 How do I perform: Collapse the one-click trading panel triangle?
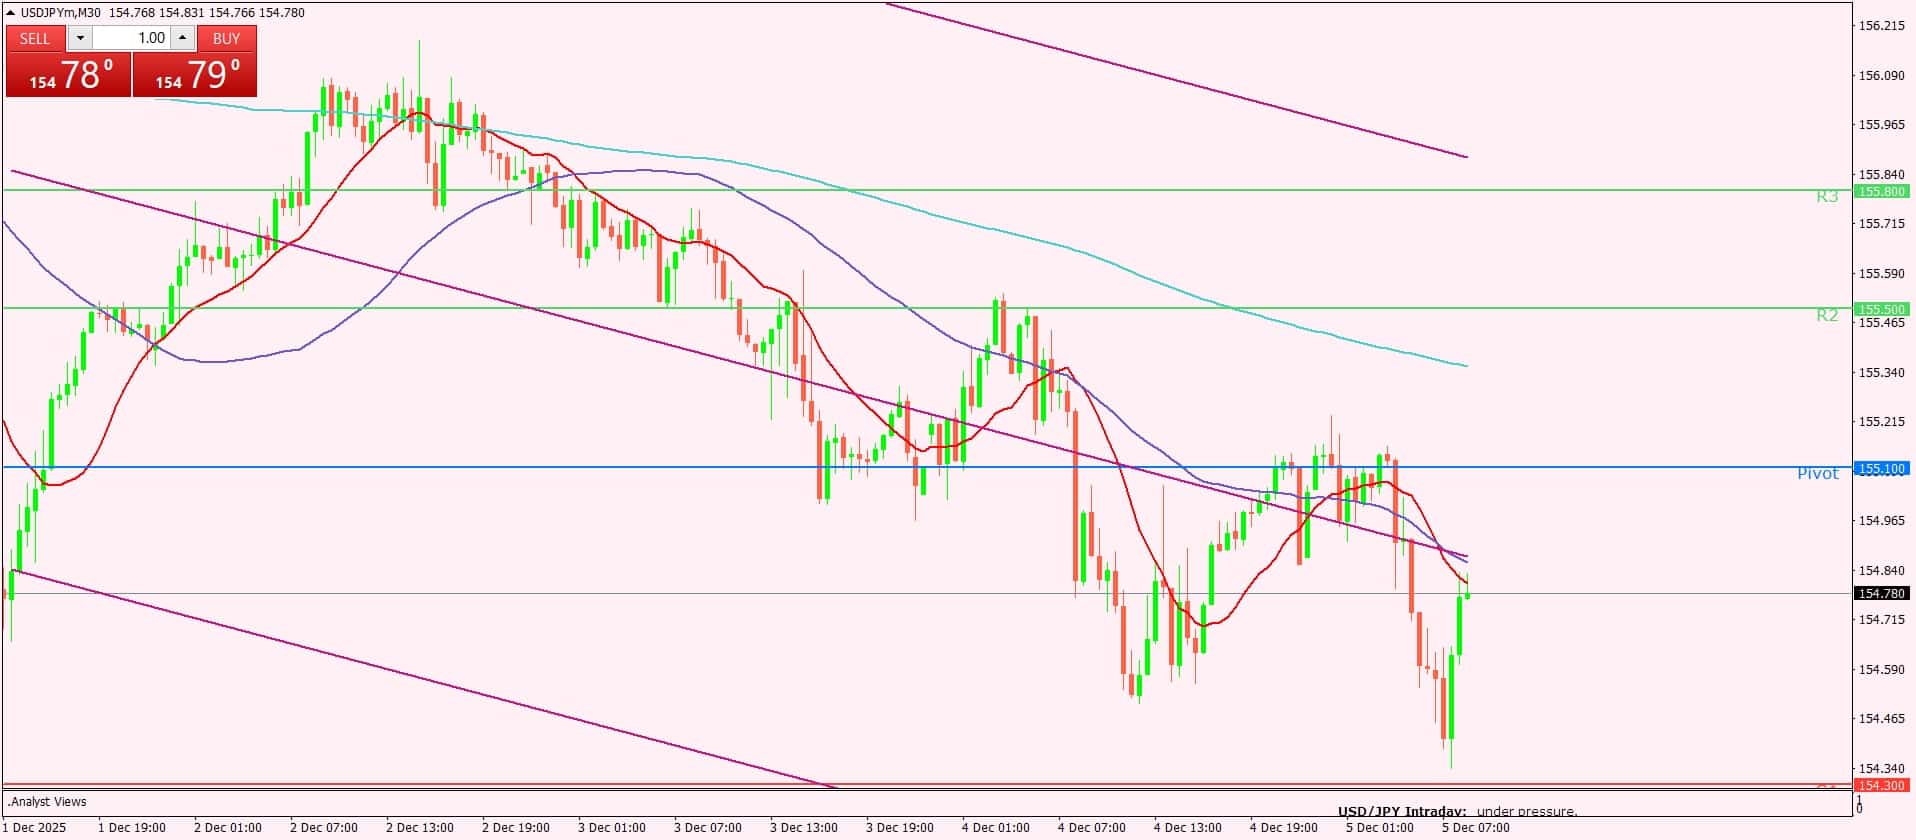click(11, 13)
